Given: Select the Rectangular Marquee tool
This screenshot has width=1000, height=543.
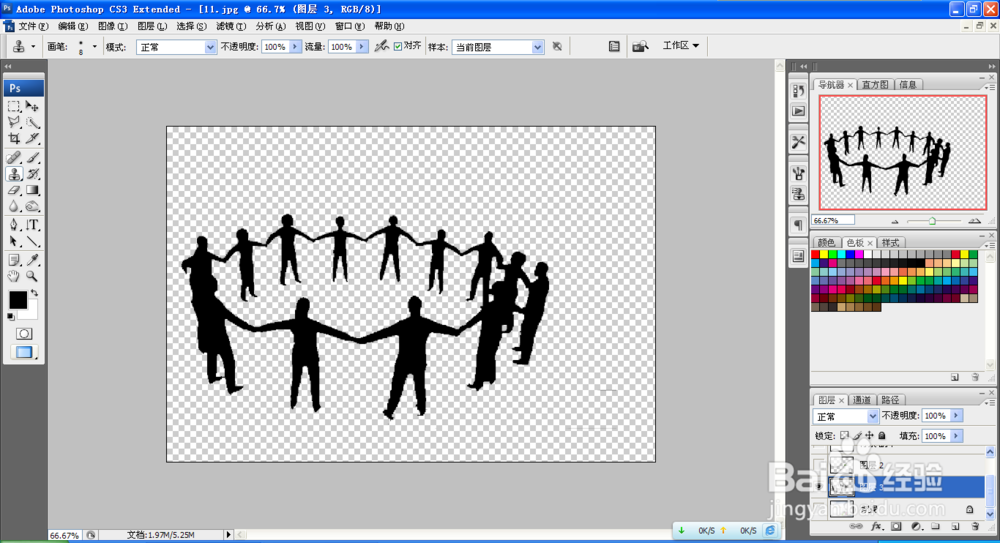Looking at the screenshot, I should coord(14,107).
